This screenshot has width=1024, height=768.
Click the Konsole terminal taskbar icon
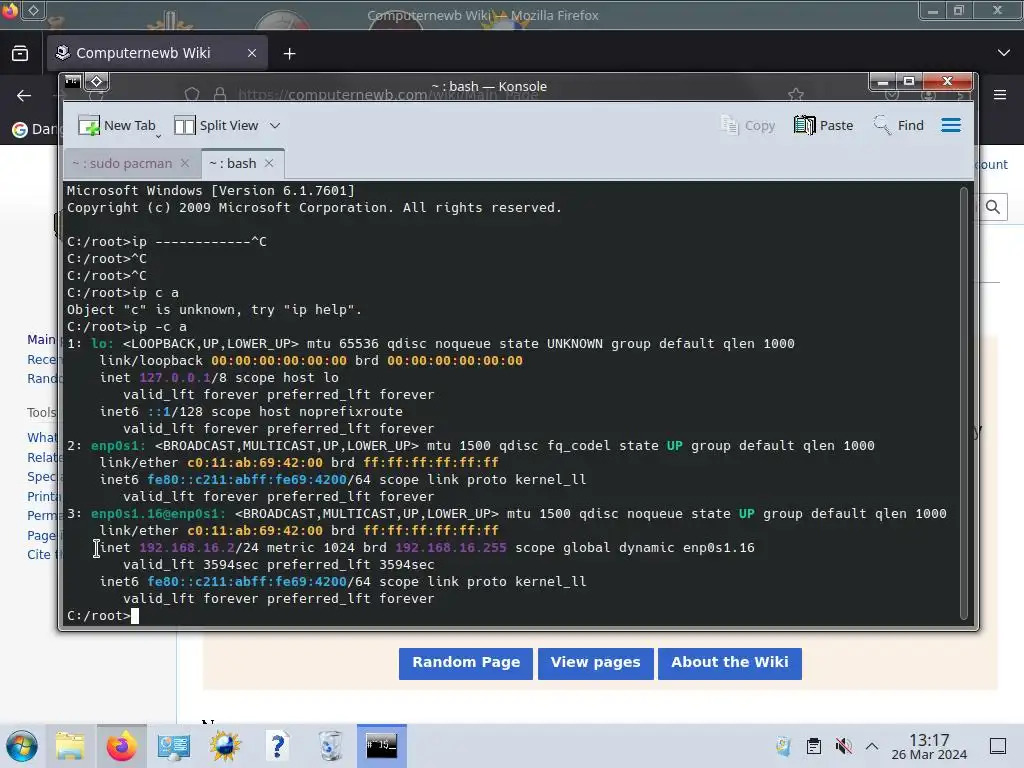(x=382, y=746)
